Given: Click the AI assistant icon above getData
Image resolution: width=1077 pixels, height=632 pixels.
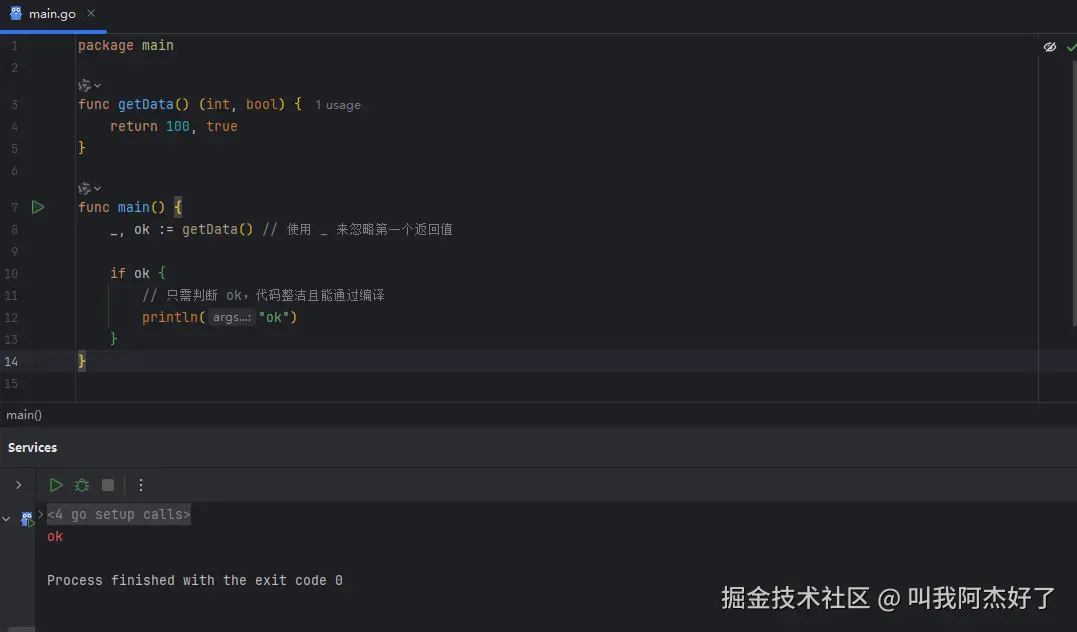Looking at the screenshot, I should pyautogui.click(x=85, y=86).
